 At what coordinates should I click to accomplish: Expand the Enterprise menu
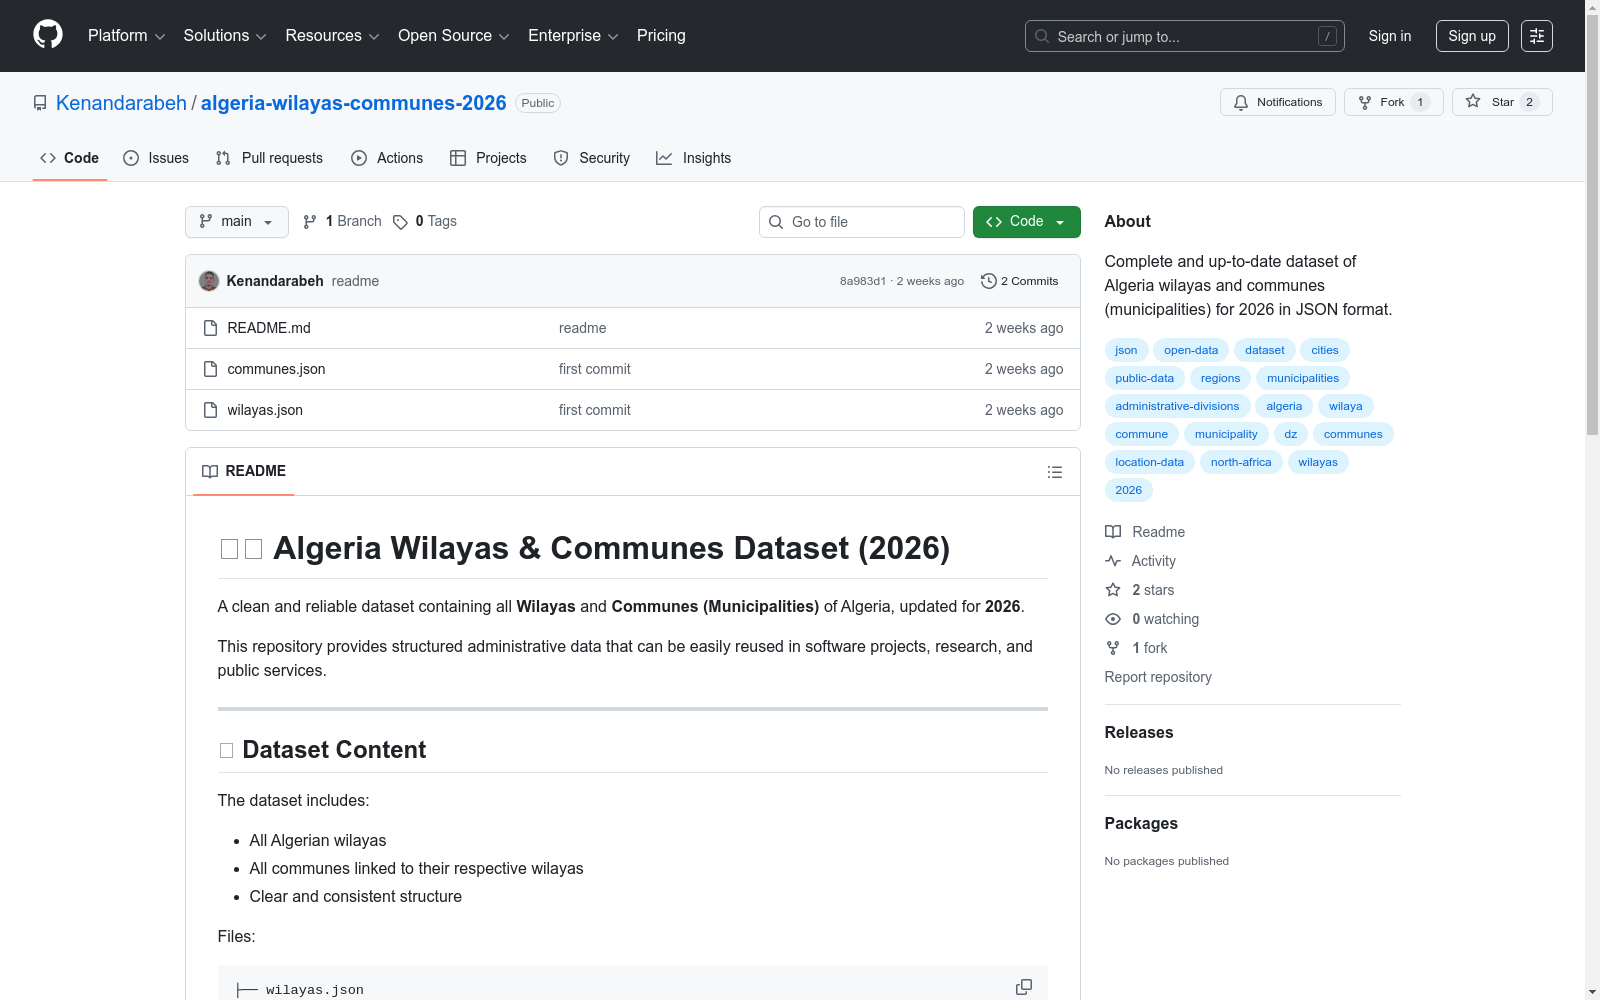pyautogui.click(x=573, y=36)
